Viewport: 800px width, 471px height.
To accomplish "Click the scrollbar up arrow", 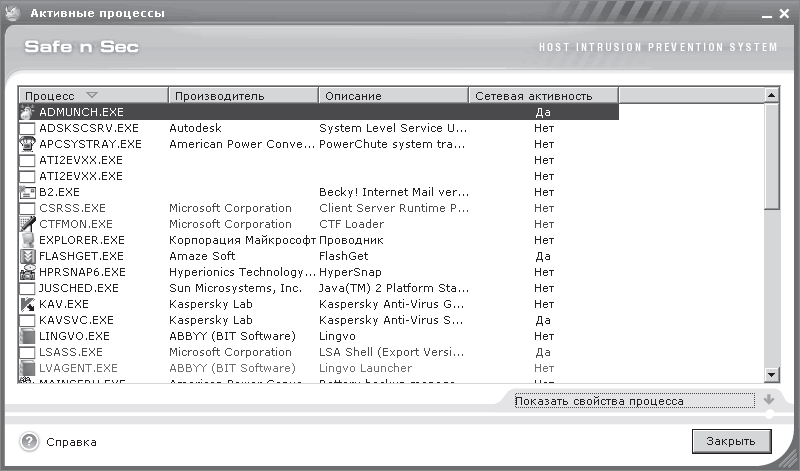I will pyautogui.click(x=771, y=95).
